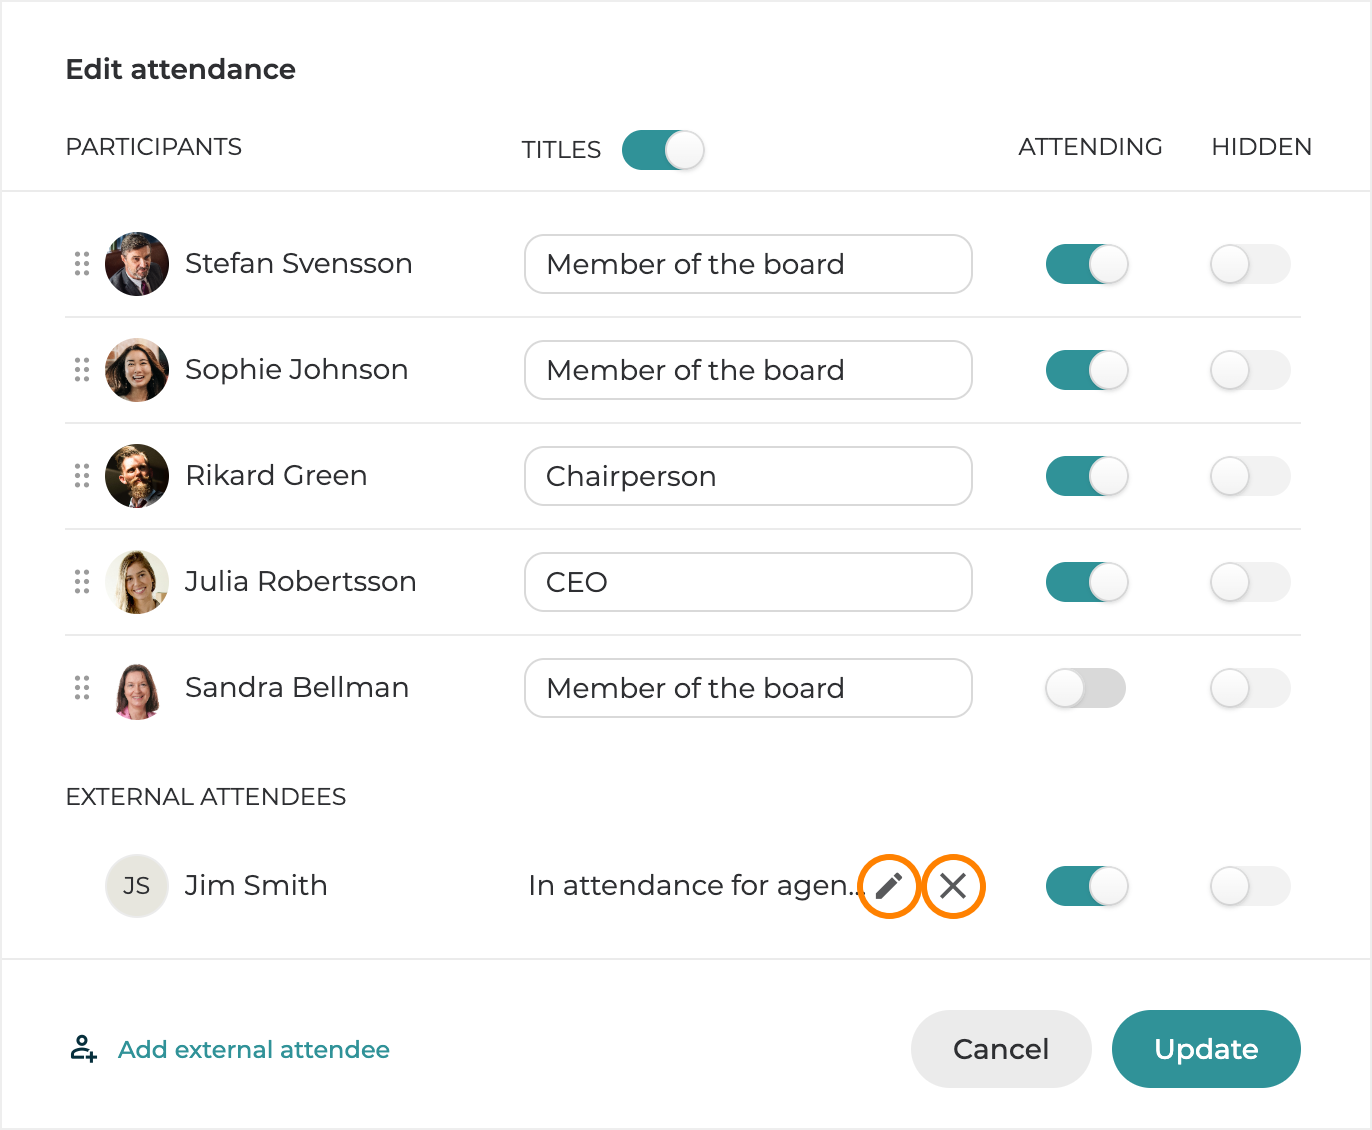Switch off attending for Julia Robertsson
The width and height of the screenshot is (1372, 1130).
1087,582
